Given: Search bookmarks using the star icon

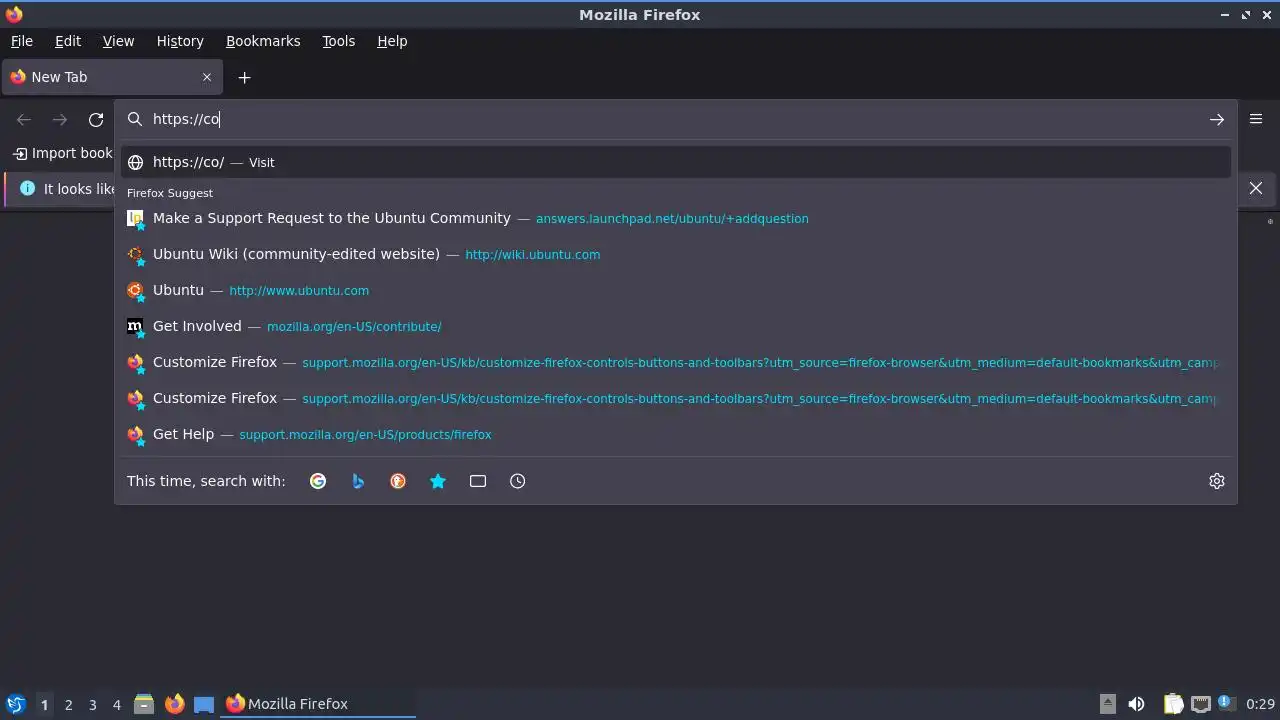Looking at the screenshot, I should 438,481.
